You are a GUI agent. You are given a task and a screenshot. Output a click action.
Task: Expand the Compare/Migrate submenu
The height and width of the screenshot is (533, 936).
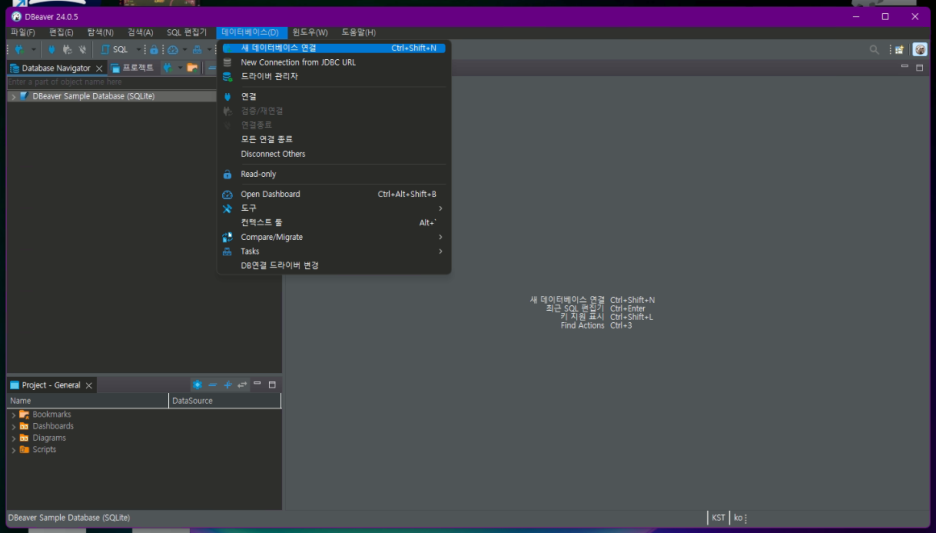(334, 237)
